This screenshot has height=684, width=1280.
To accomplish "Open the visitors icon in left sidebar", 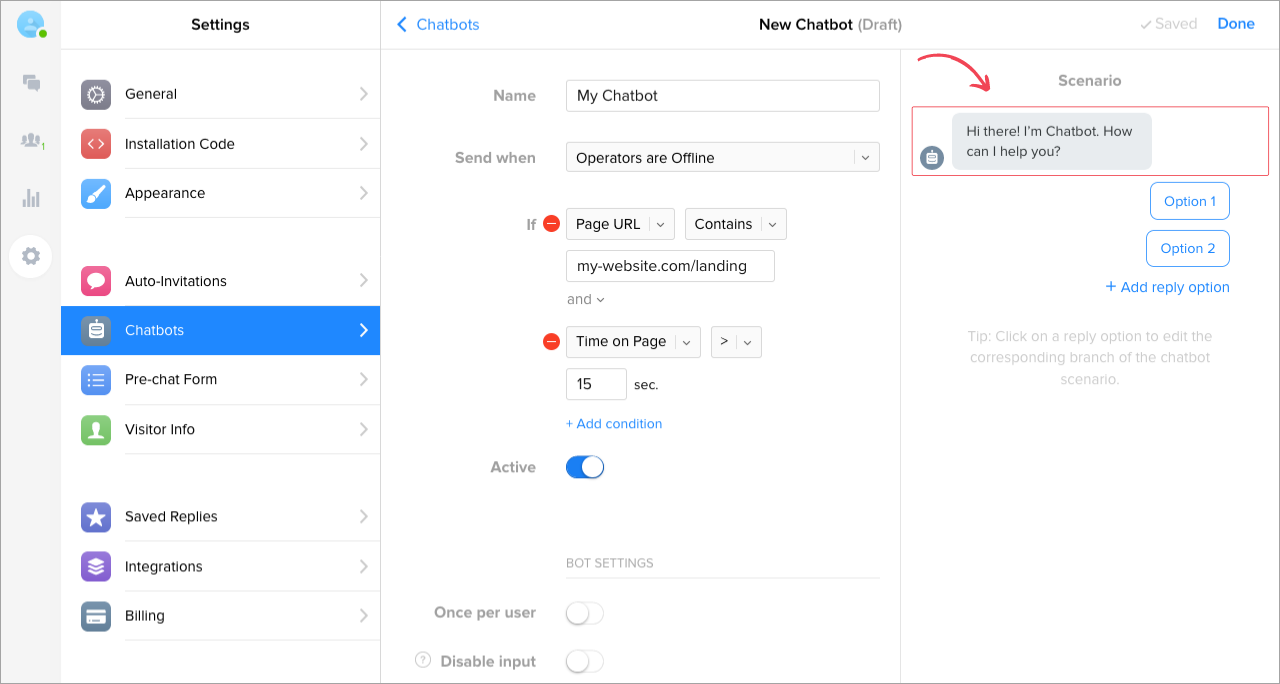I will coord(31,141).
